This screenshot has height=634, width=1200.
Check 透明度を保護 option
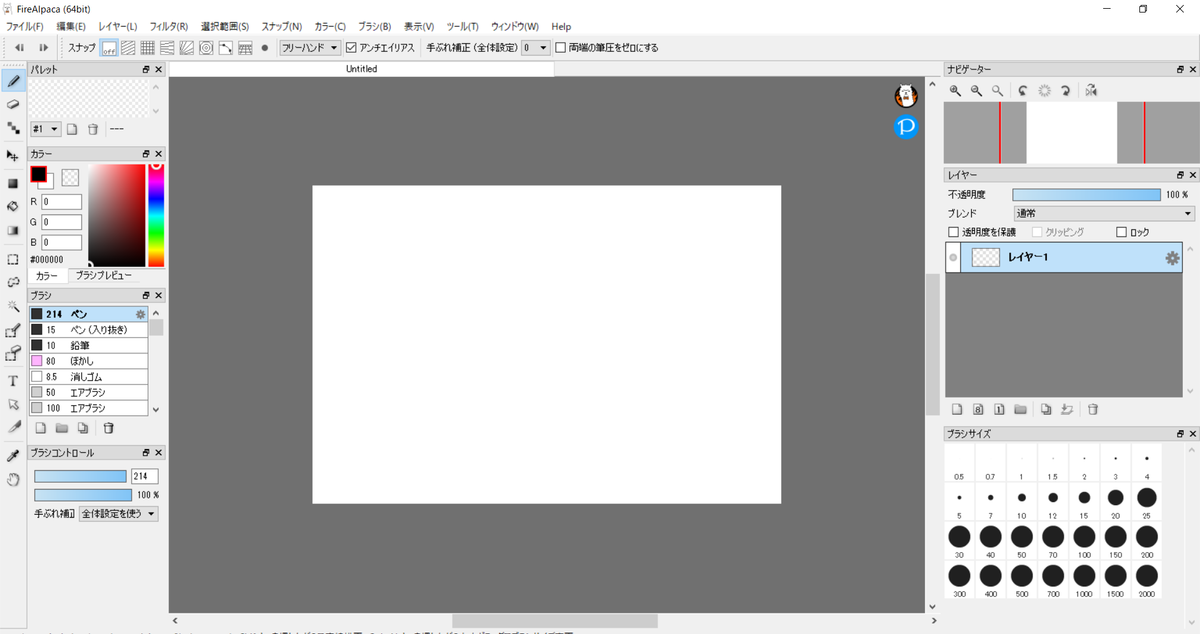[x=953, y=232]
